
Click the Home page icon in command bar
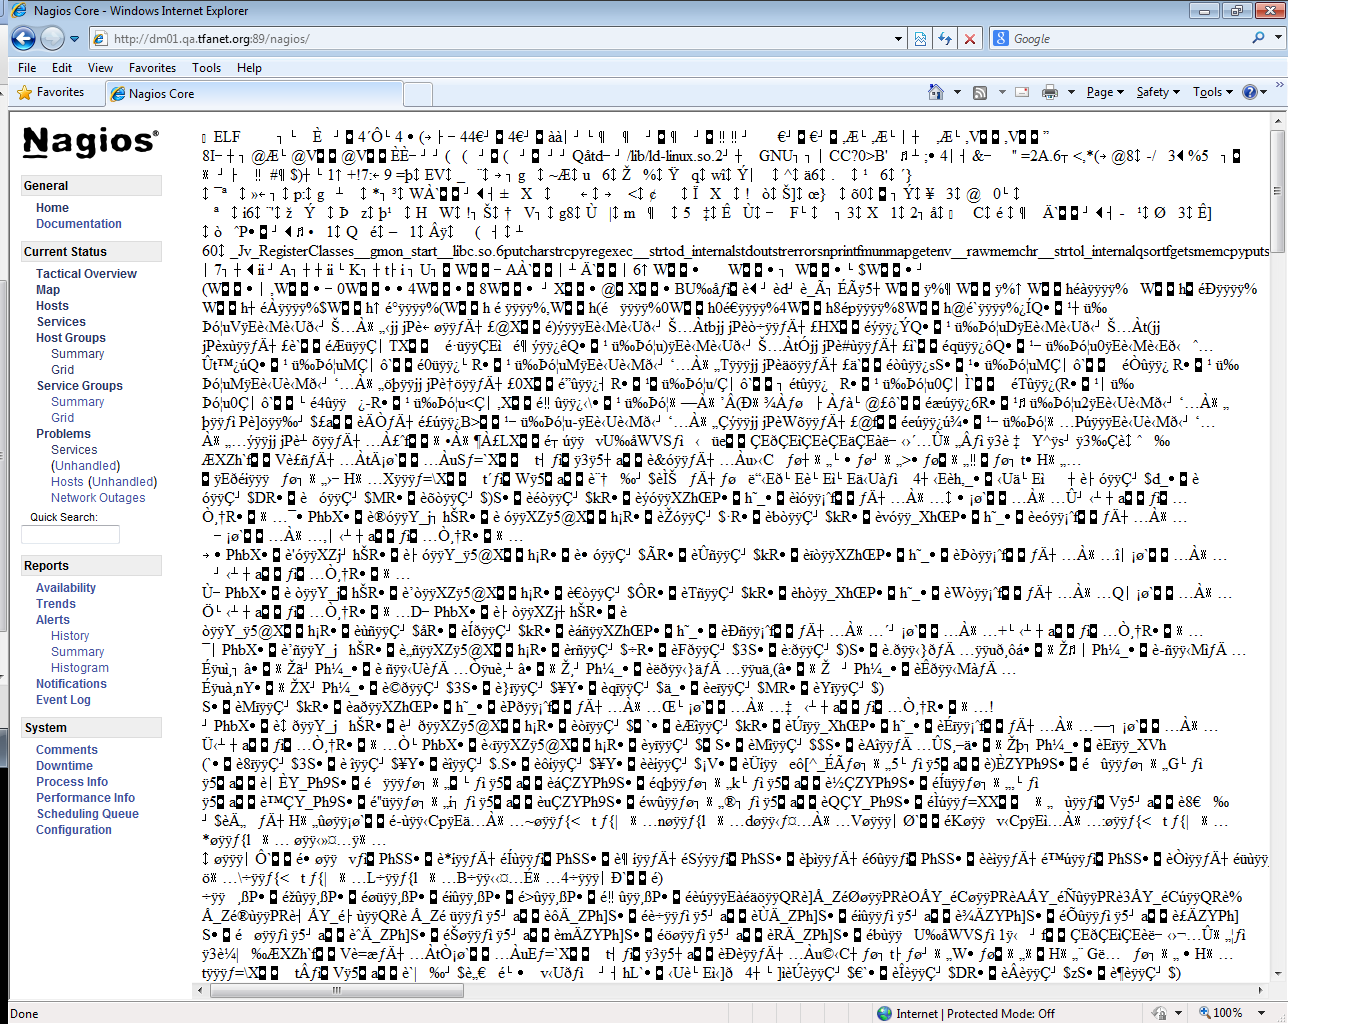pyautogui.click(x=936, y=92)
